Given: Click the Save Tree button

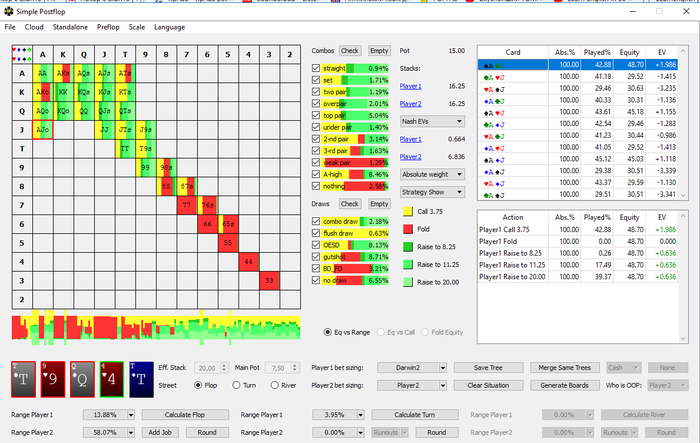Looking at the screenshot, I should [488, 368].
